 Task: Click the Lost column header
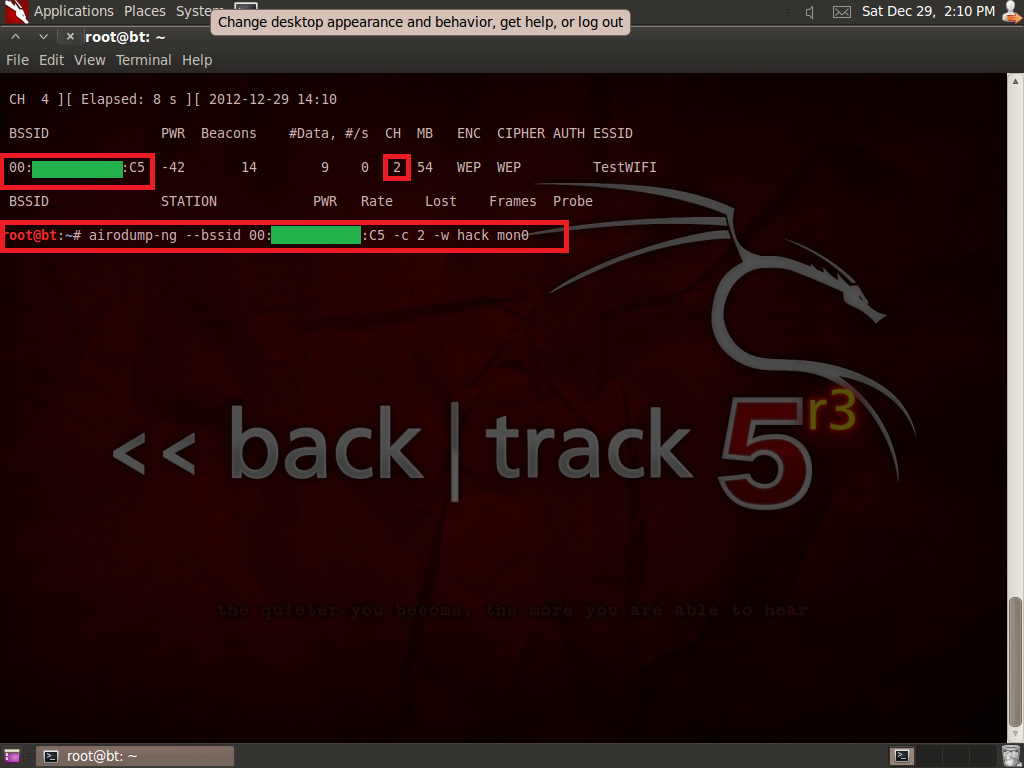[x=441, y=201]
